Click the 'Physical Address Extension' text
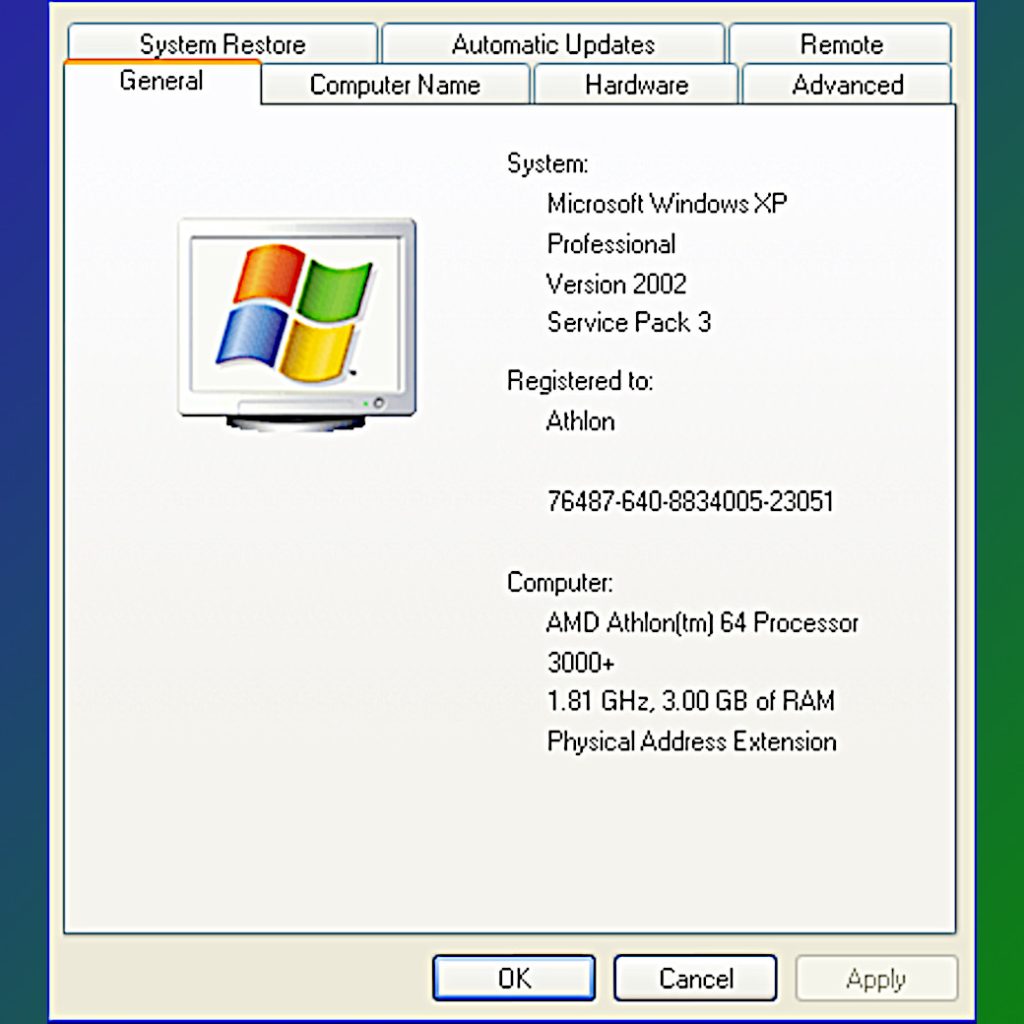1024x1024 pixels. click(692, 741)
